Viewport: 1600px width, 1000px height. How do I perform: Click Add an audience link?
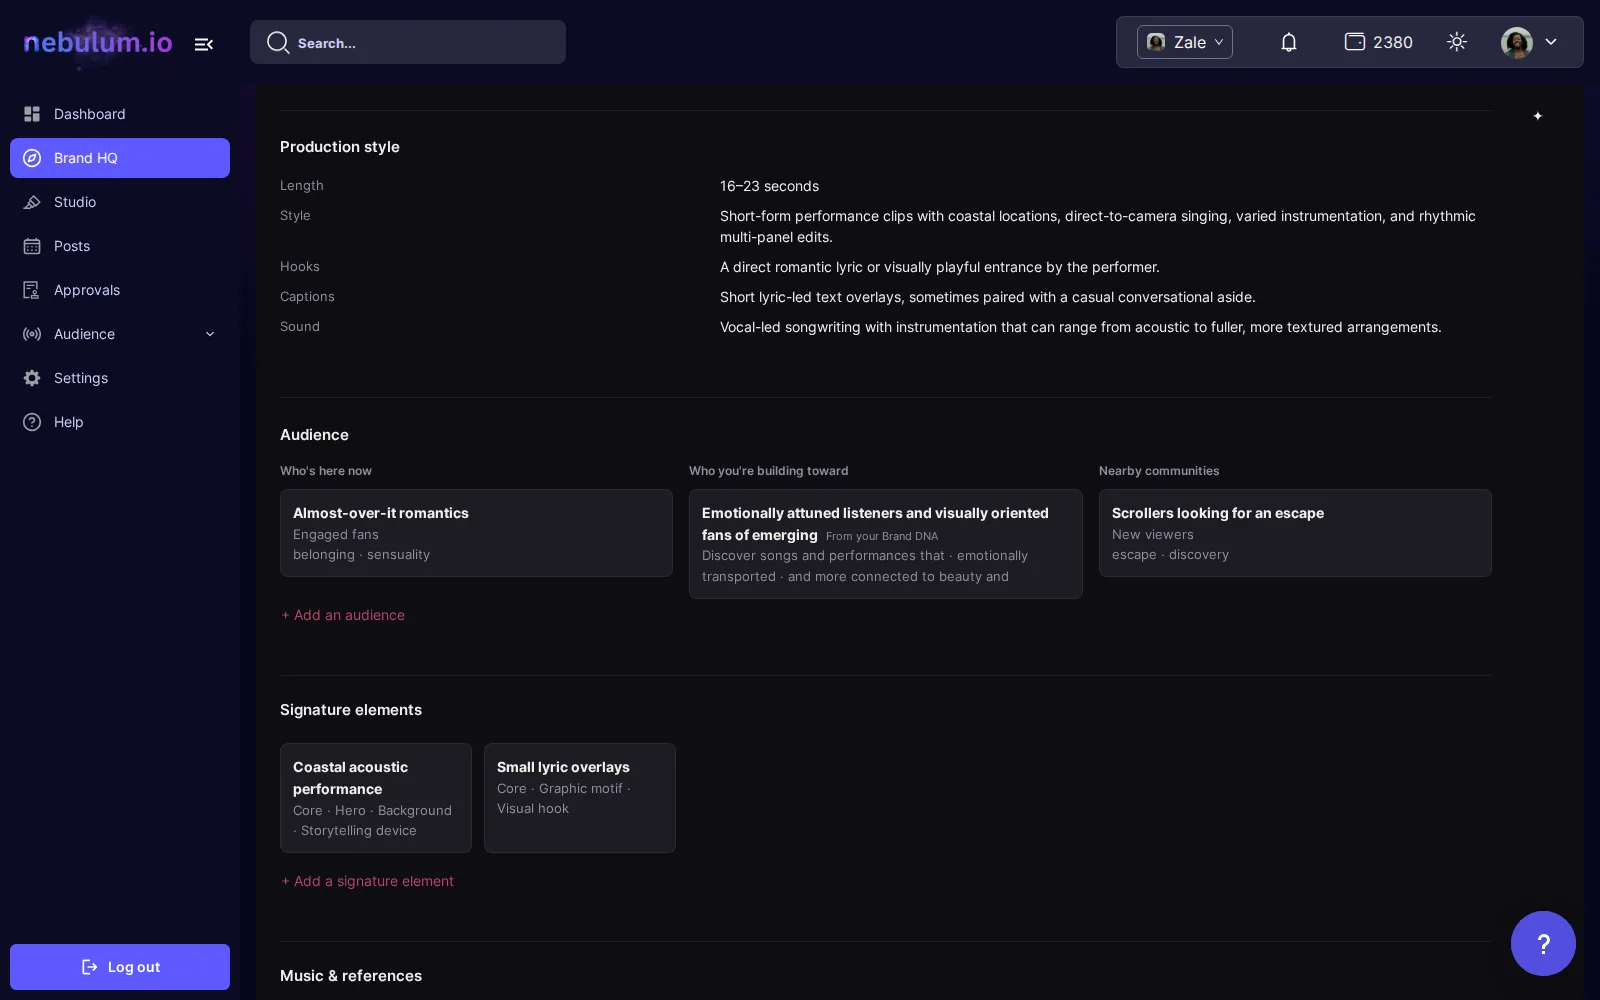(343, 615)
